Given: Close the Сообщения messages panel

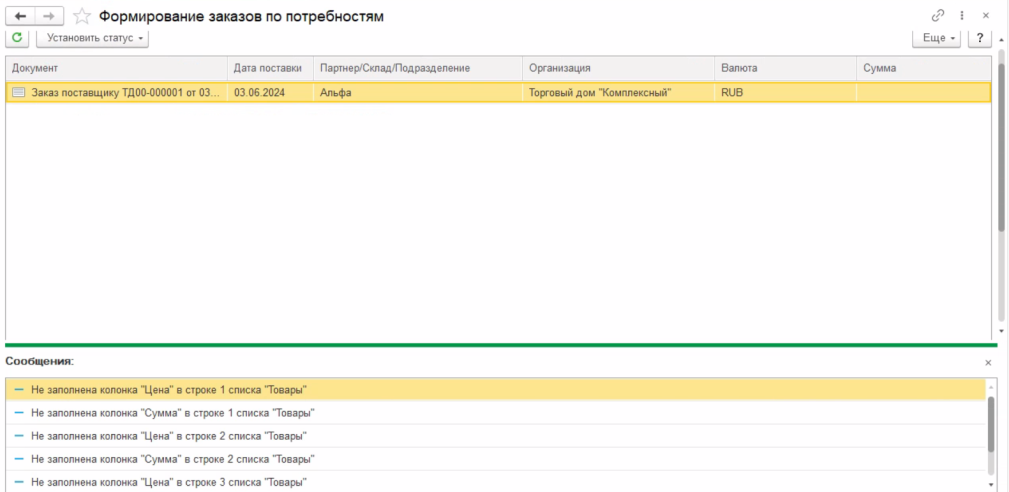Looking at the screenshot, I should pyautogui.click(x=988, y=362).
